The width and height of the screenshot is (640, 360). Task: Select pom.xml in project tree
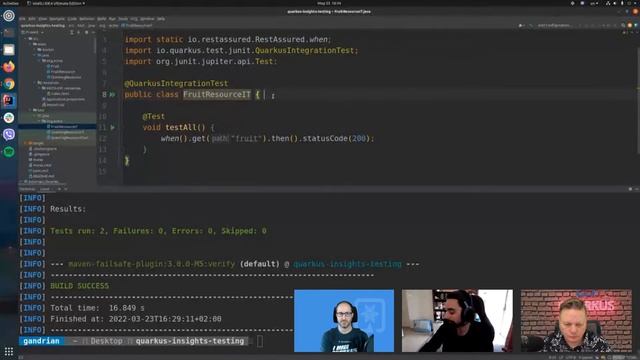(38, 171)
